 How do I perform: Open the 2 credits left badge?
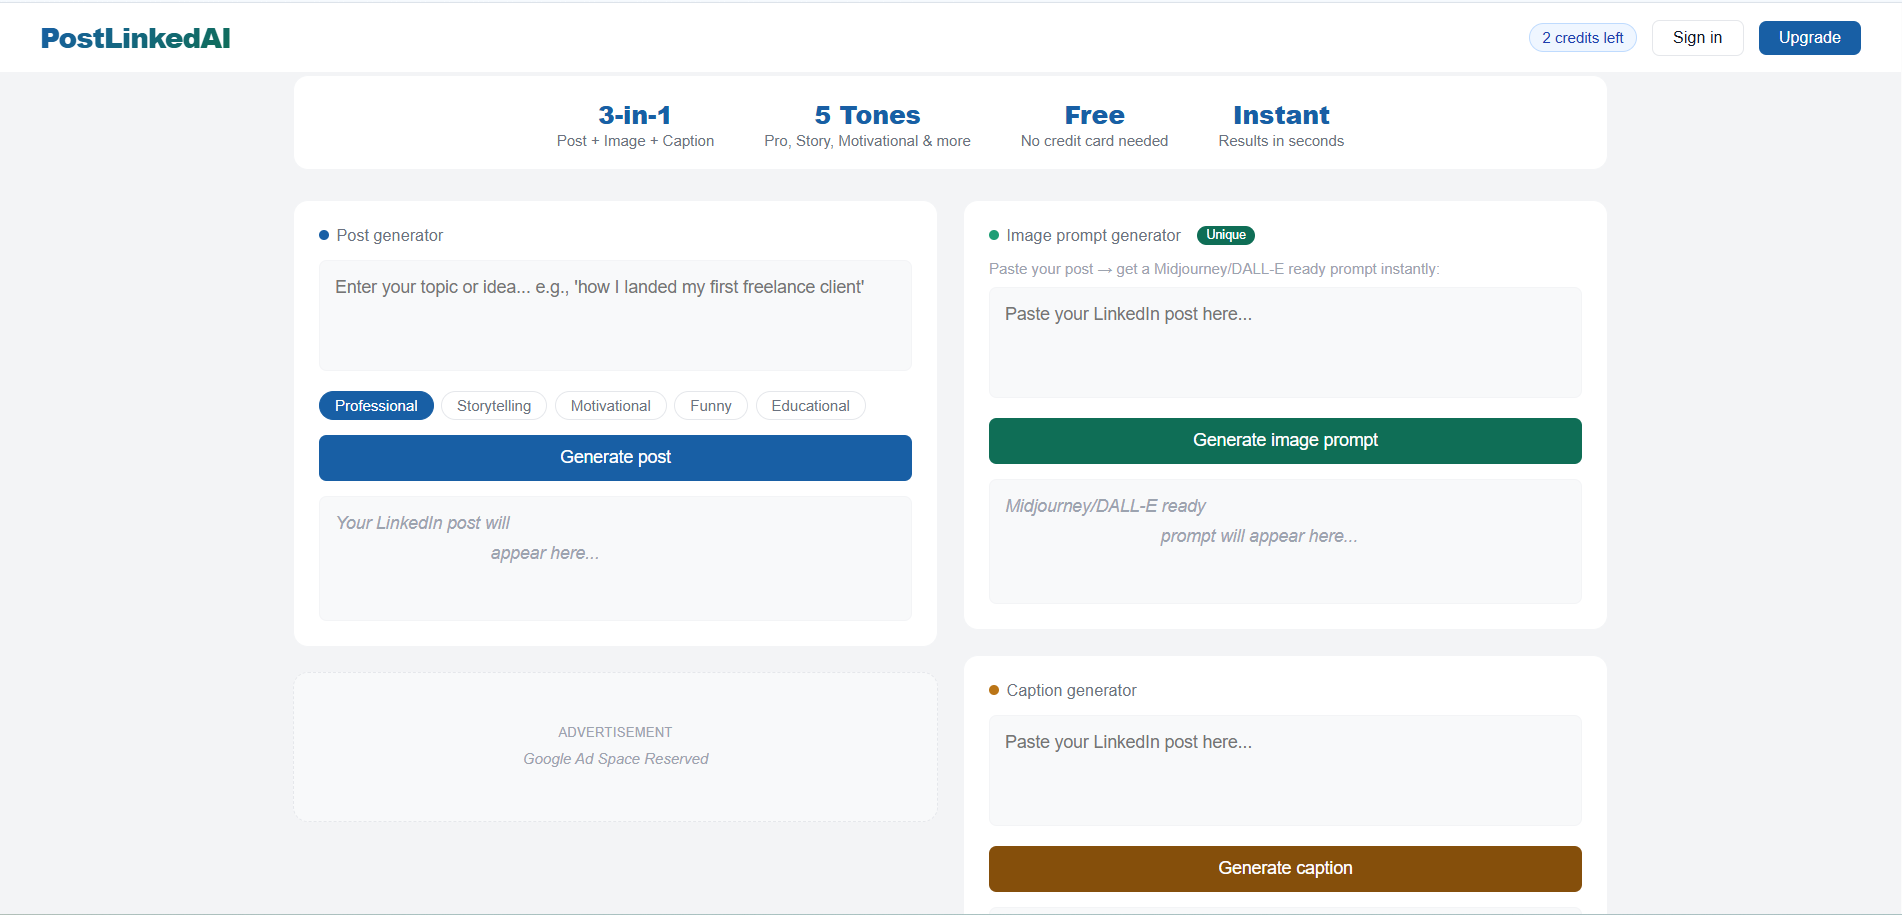pyautogui.click(x=1582, y=38)
